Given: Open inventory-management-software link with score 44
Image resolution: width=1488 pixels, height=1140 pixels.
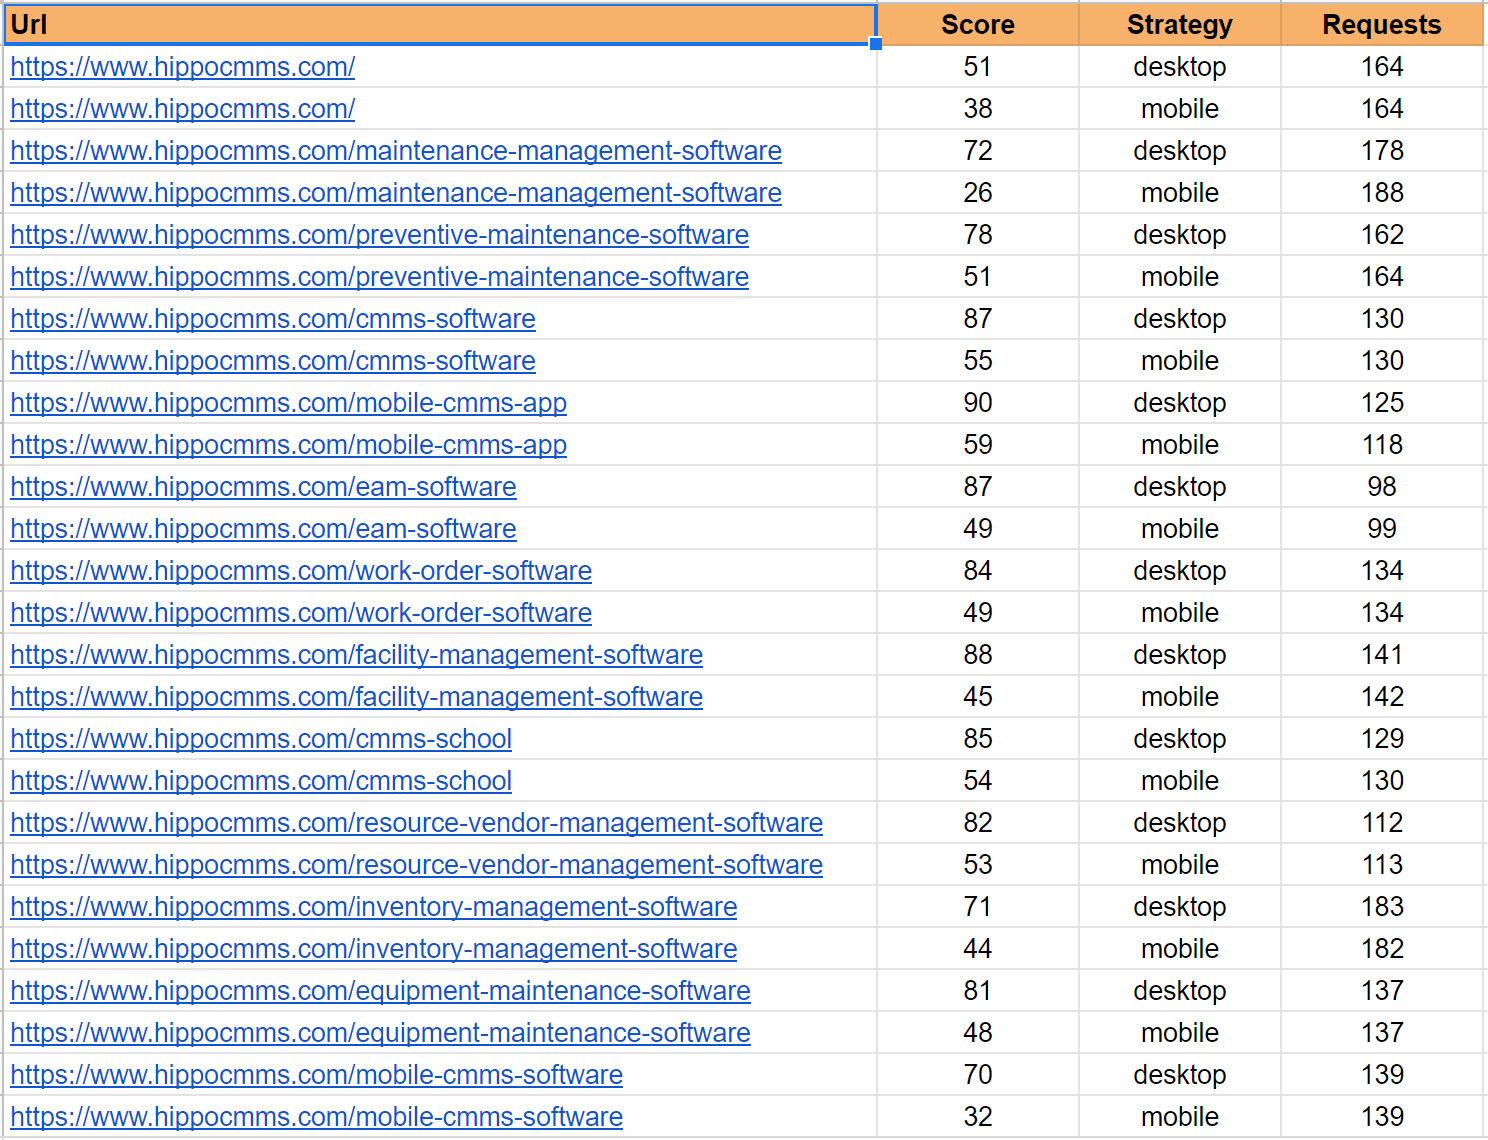Looking at the screenshot, I should 374,949.
